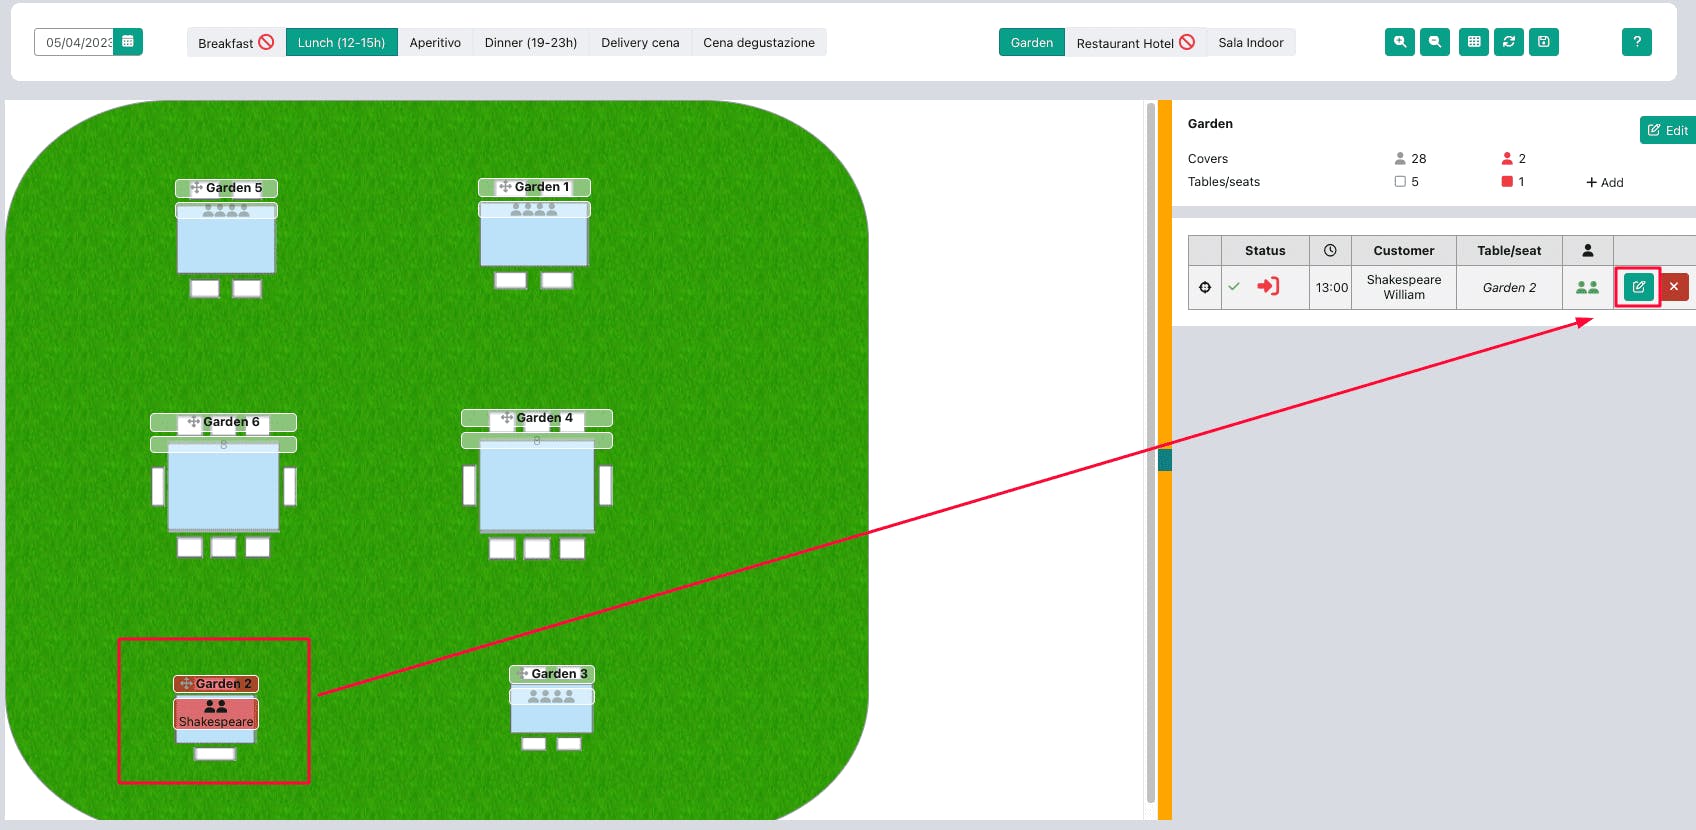This screenshot has height=830, width=1696.
Task: Click the map panel vertical scrollbar
Action: click(x=1150, y=453)
